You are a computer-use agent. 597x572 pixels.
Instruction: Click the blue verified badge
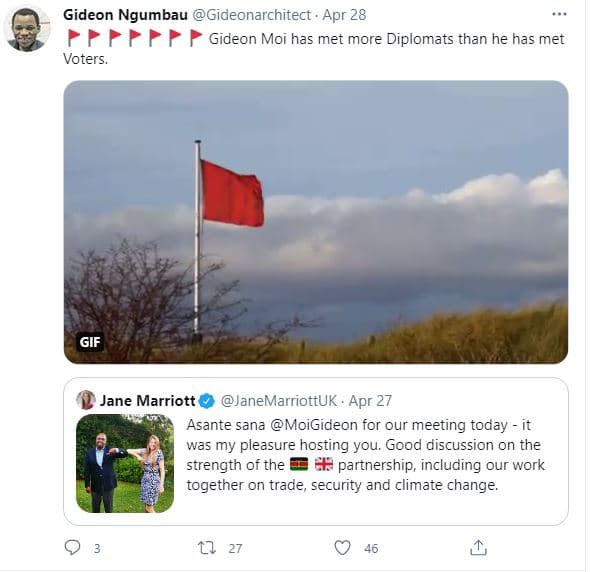click(207, 401)
